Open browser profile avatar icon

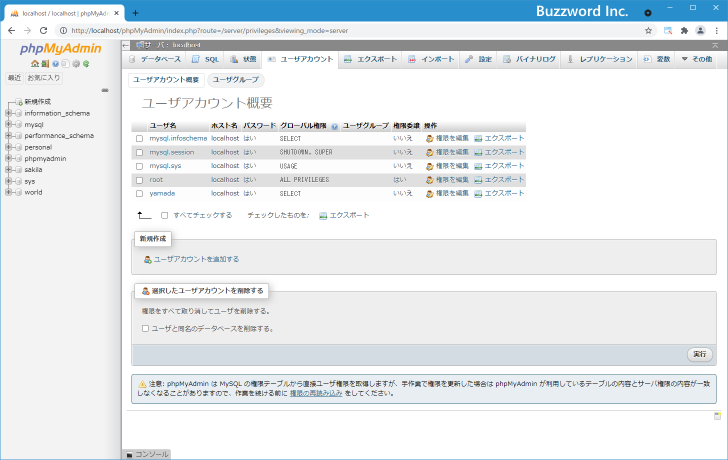[x=700, y=31]
